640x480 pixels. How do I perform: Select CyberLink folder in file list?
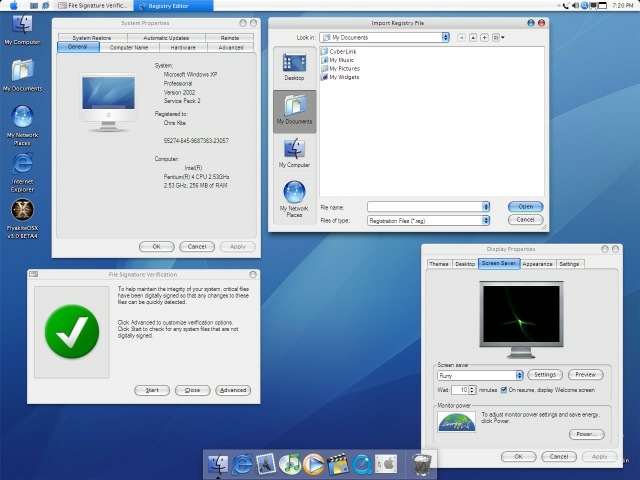pyautogui.click(x=339, y=51)
